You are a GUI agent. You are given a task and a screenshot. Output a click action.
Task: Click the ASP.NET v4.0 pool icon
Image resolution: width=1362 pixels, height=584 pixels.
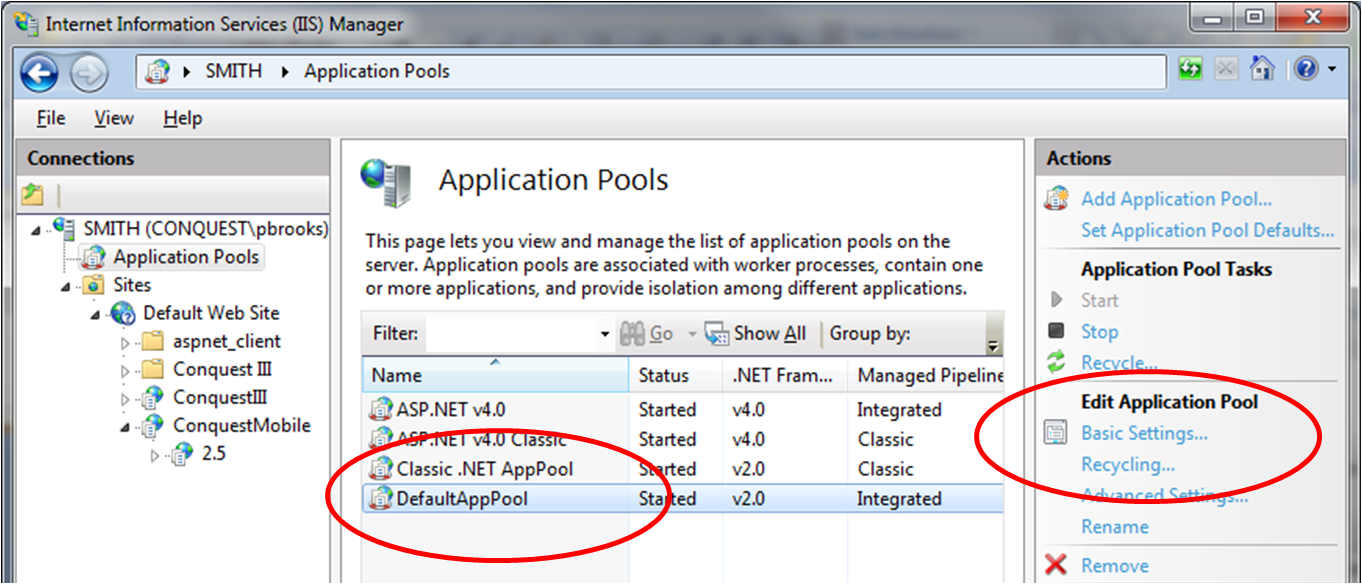pyautogui.click(x=381, y=409)
